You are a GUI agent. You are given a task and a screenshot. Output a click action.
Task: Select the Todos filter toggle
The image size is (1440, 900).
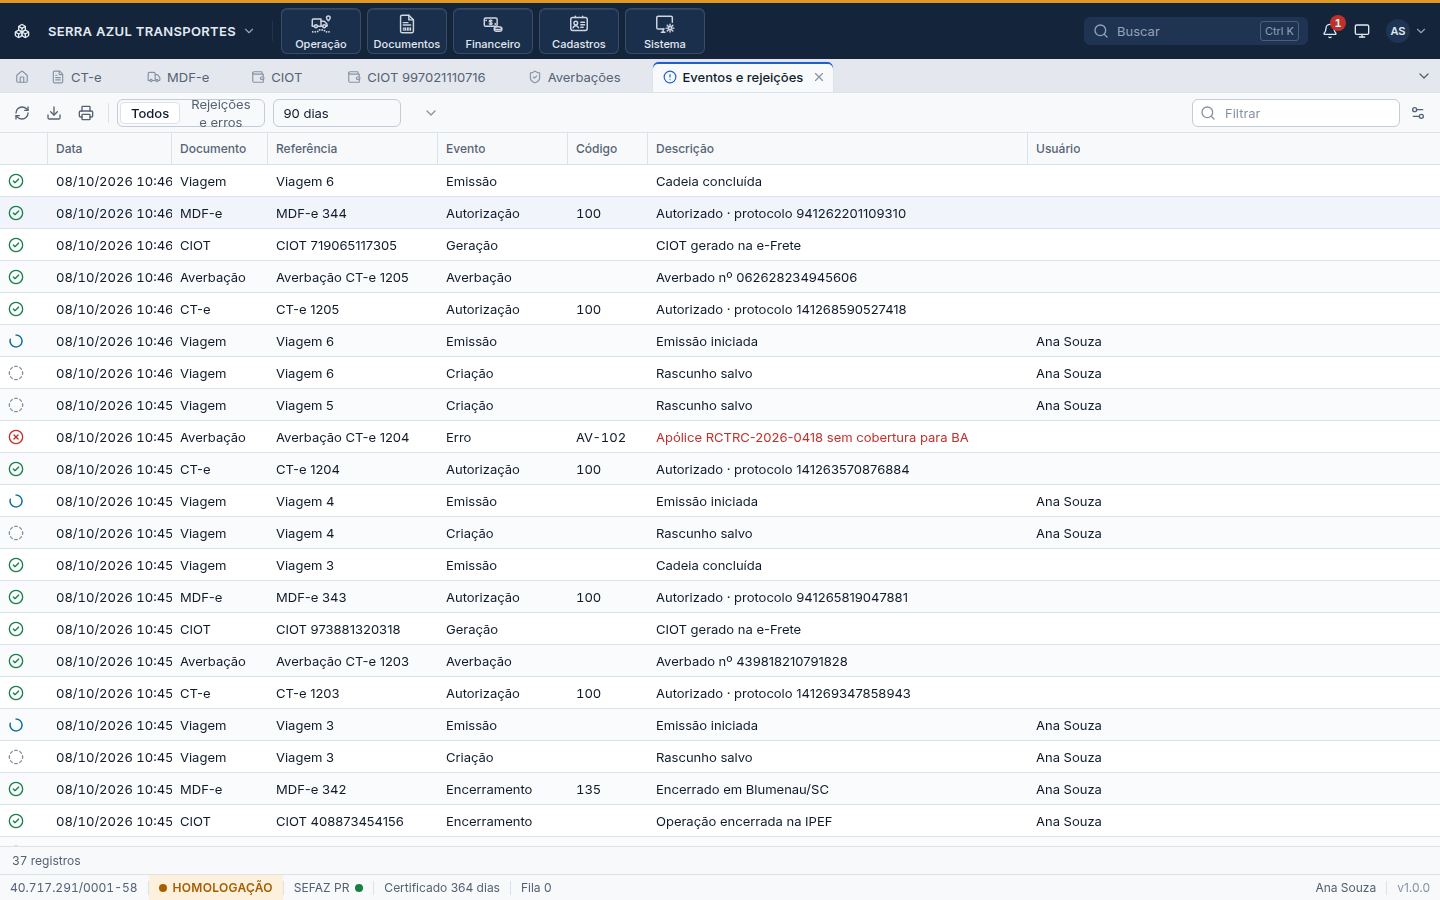150,113
